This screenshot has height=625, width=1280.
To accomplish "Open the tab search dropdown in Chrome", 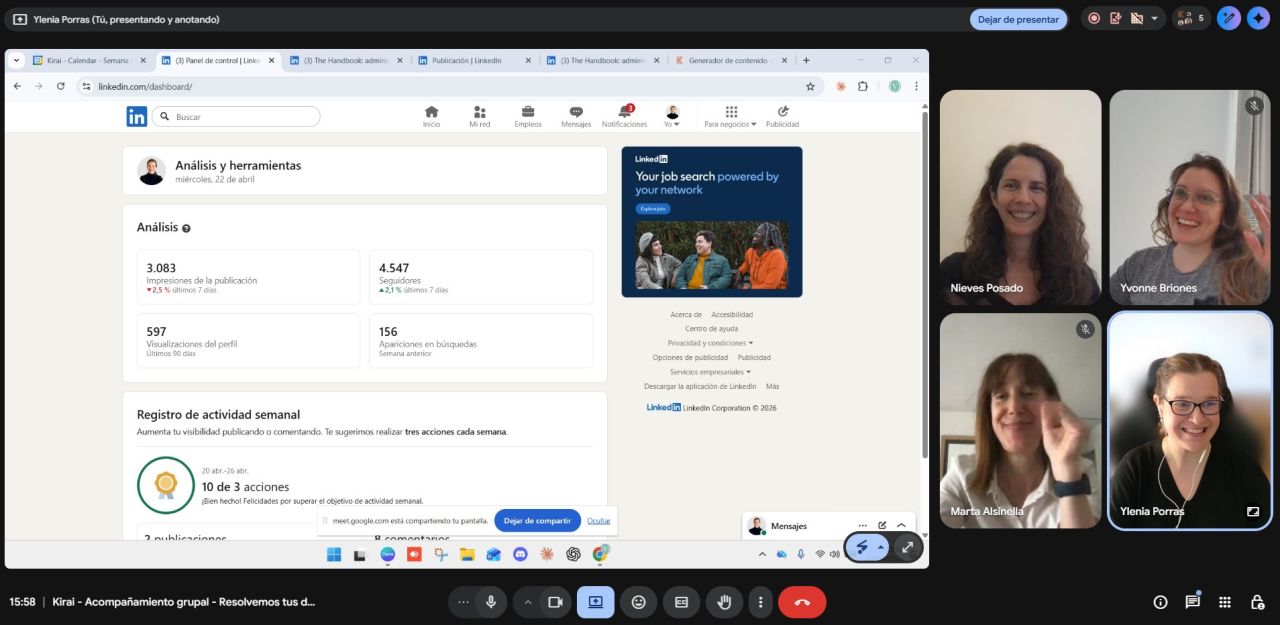I will pos(16,60).
